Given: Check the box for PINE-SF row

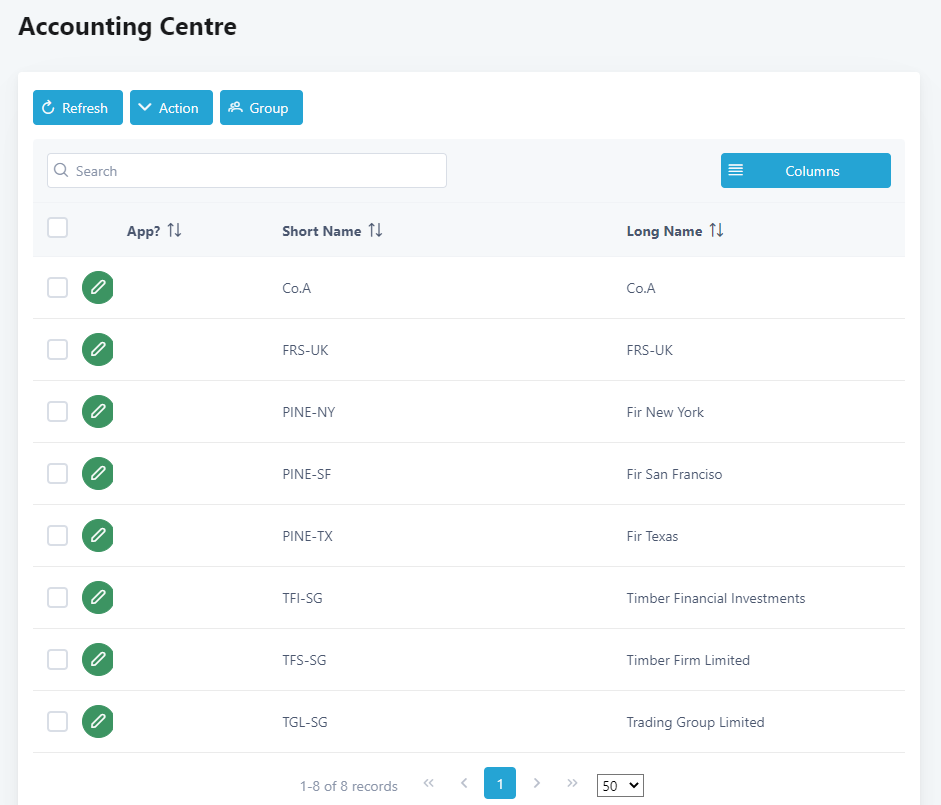Looking at the screenshot, I should click(x=58, y=474).
